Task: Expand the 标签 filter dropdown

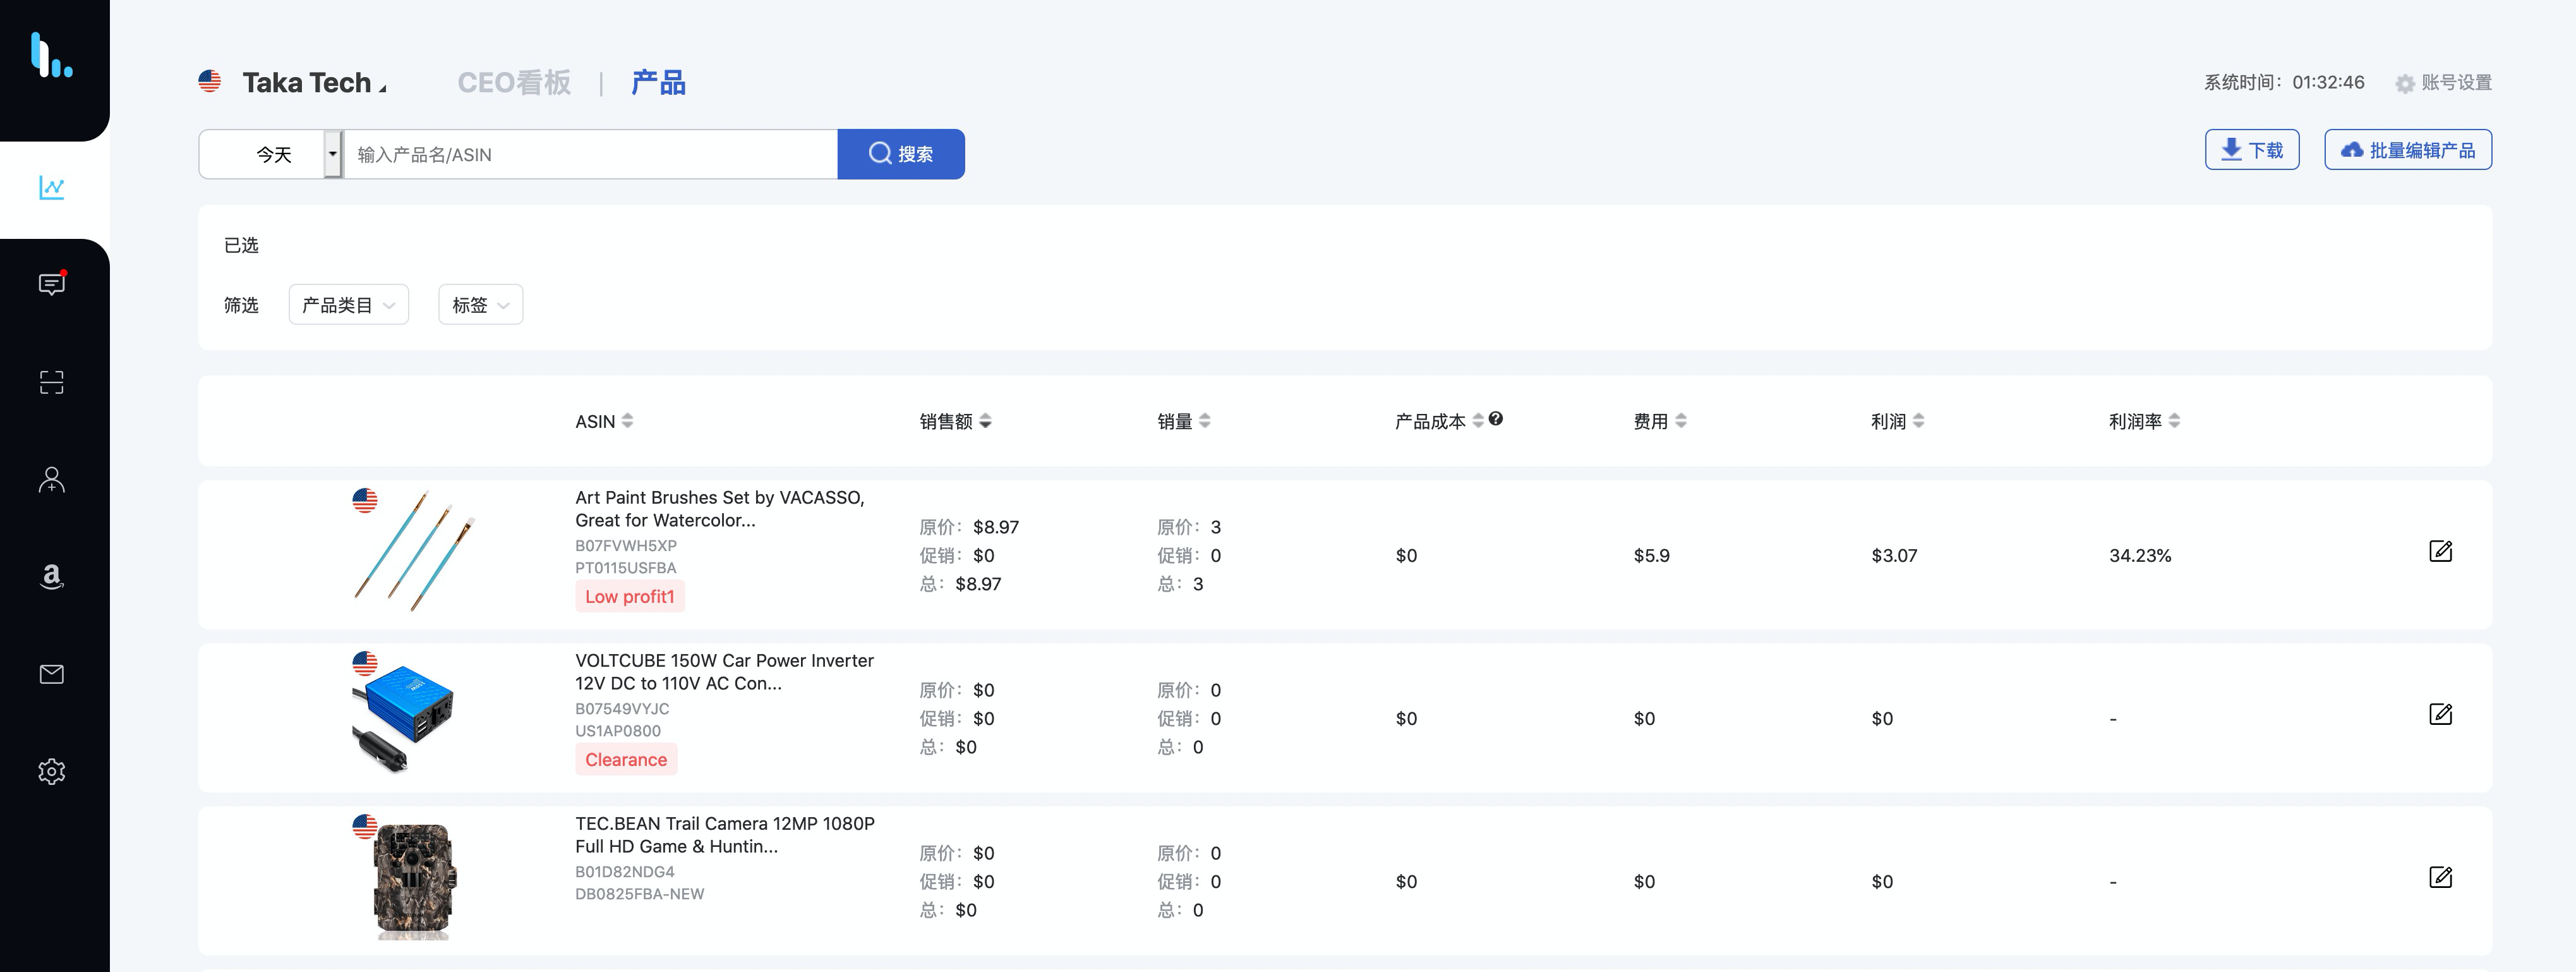Action: [x=480, y=305]
